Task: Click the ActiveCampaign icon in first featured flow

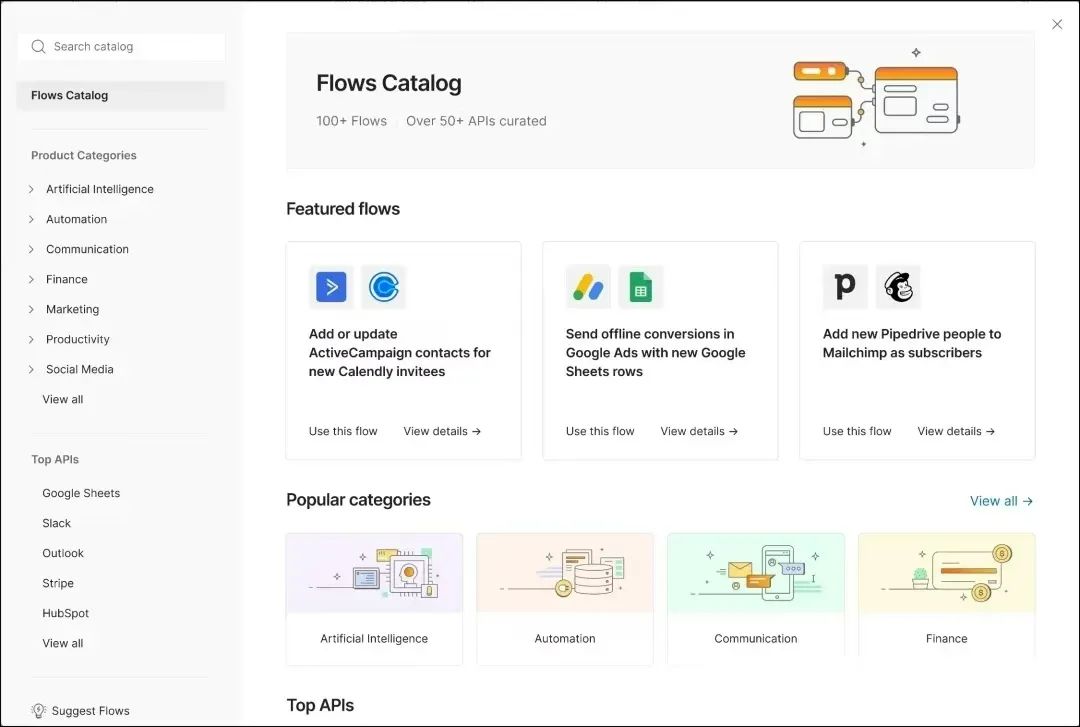Action: [331, 287]
